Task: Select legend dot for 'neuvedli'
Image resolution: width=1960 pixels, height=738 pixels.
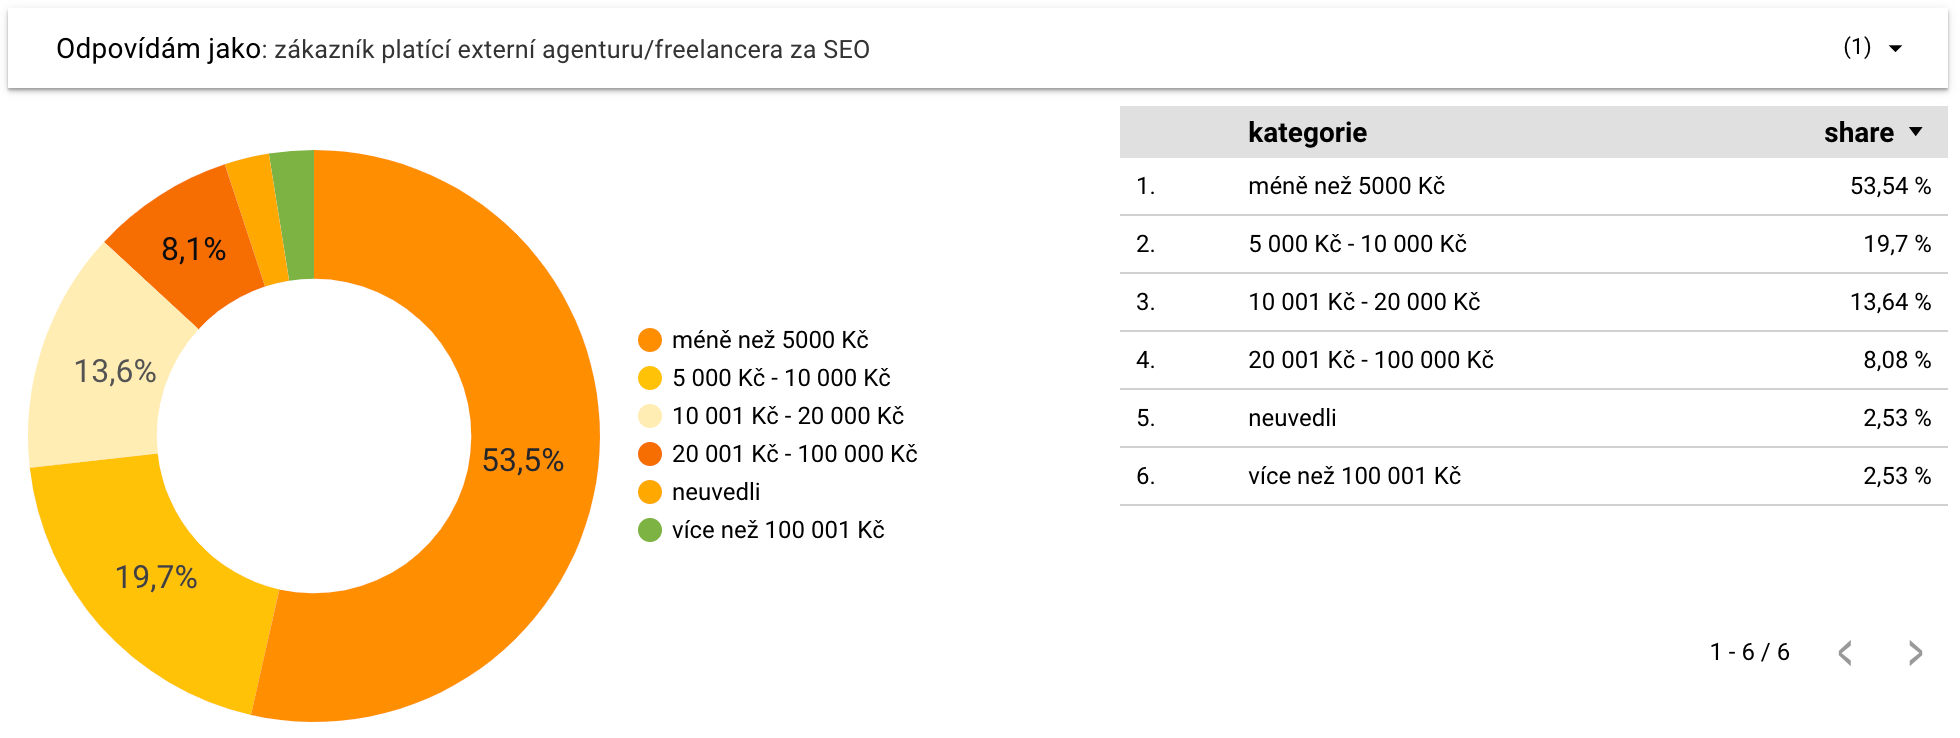Action: [650, 492]
